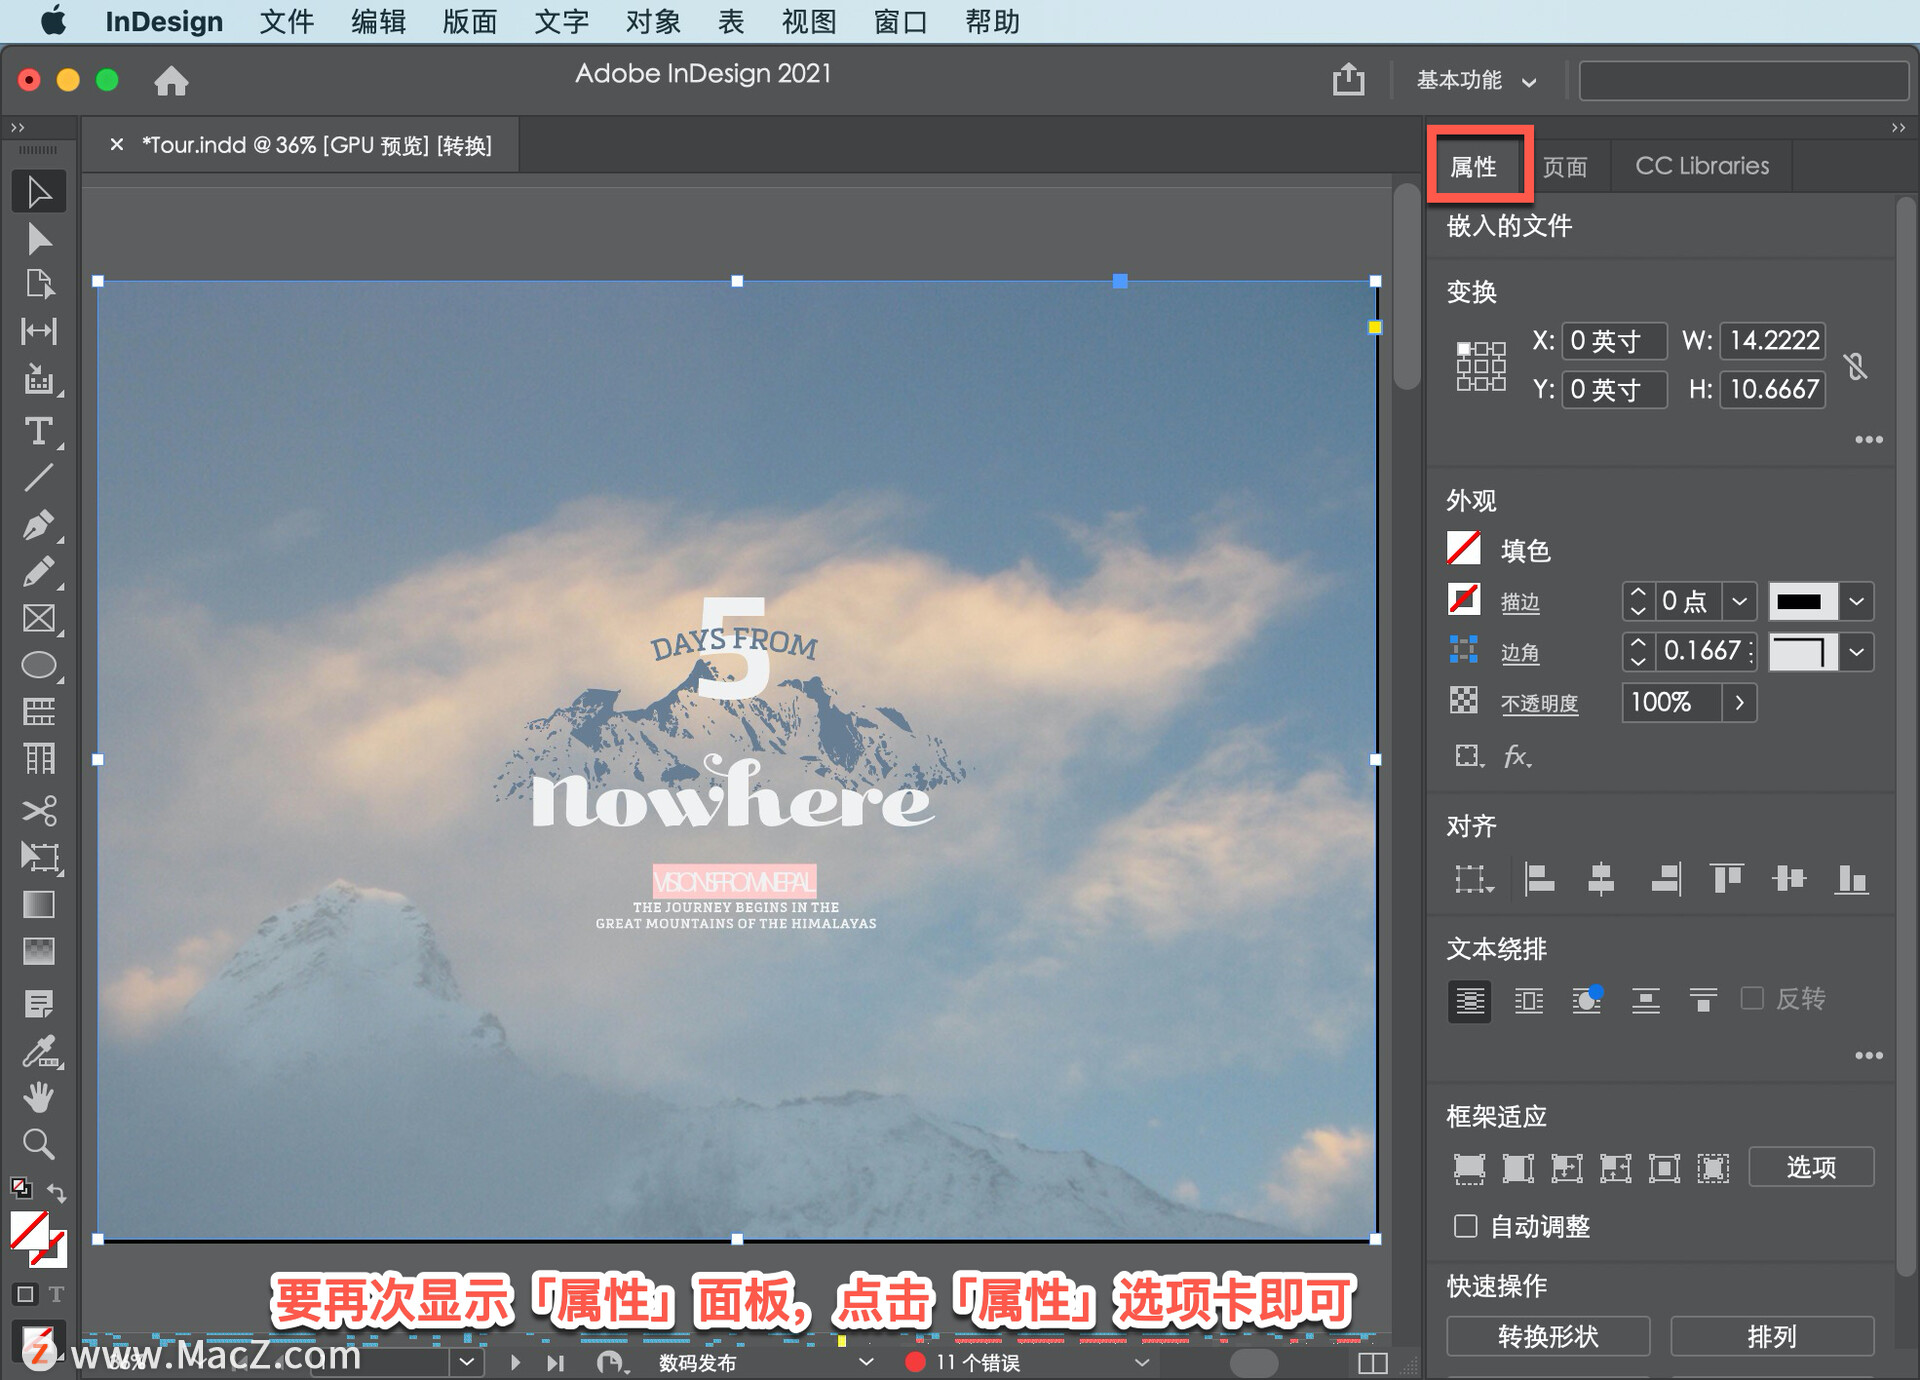Enable the 自动调整 checkbox

coord(1465,1226)
